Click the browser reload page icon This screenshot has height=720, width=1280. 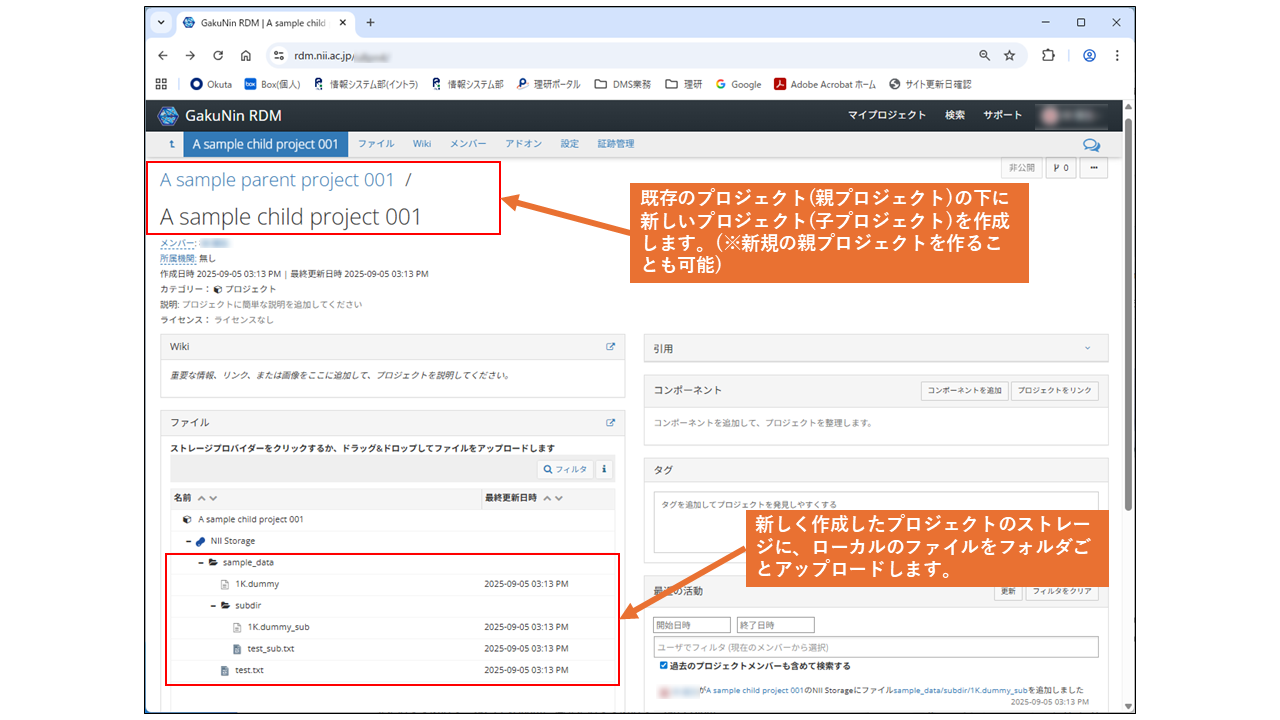(218, 56)
